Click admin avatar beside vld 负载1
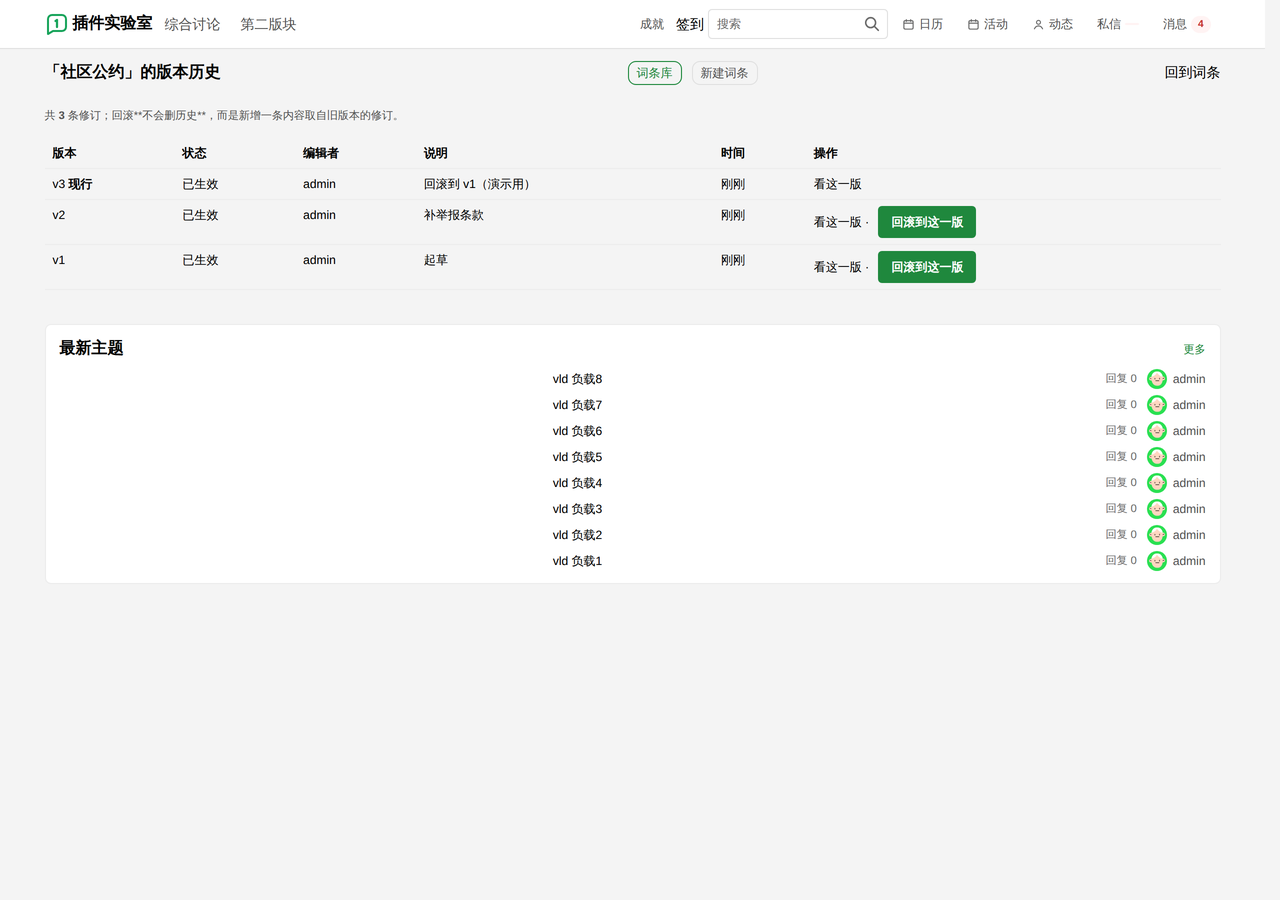The image size is (1280, 900). tap(1157, 561)
